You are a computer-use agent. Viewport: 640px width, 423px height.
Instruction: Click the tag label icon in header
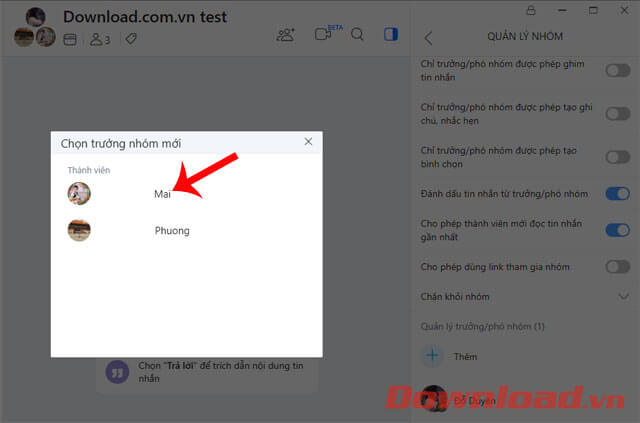131,39
